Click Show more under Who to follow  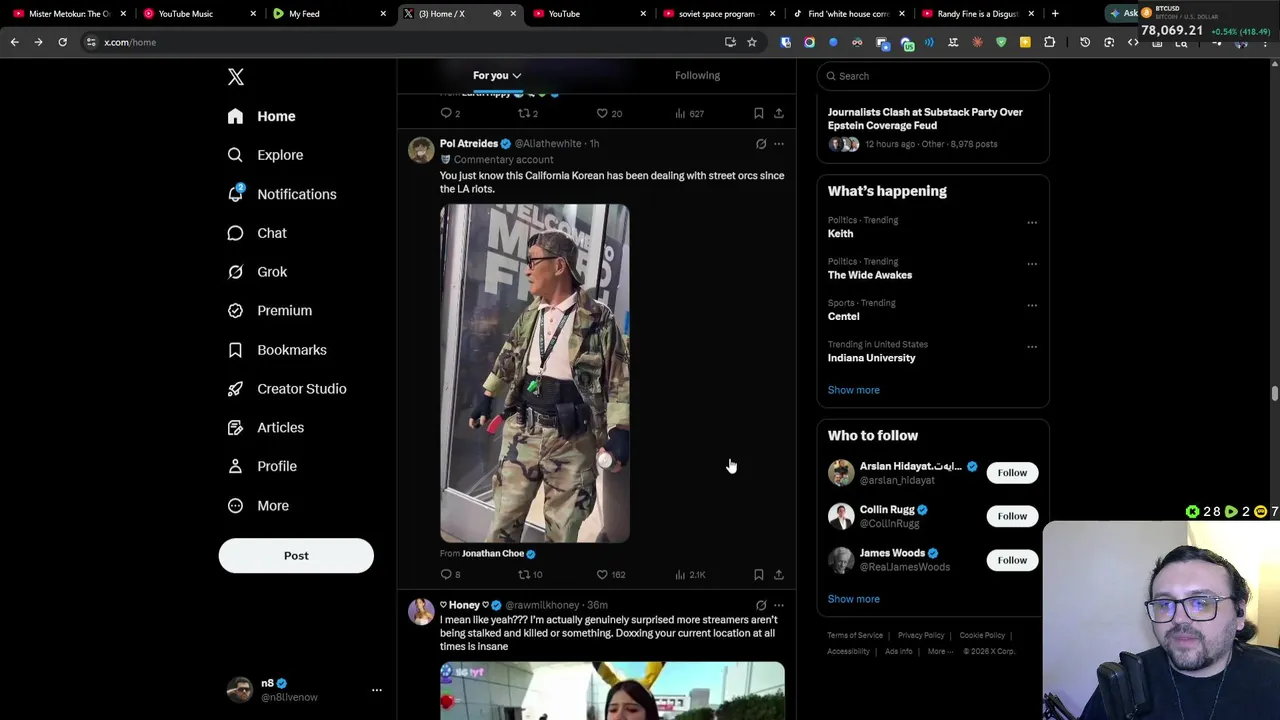coord(854,599)
